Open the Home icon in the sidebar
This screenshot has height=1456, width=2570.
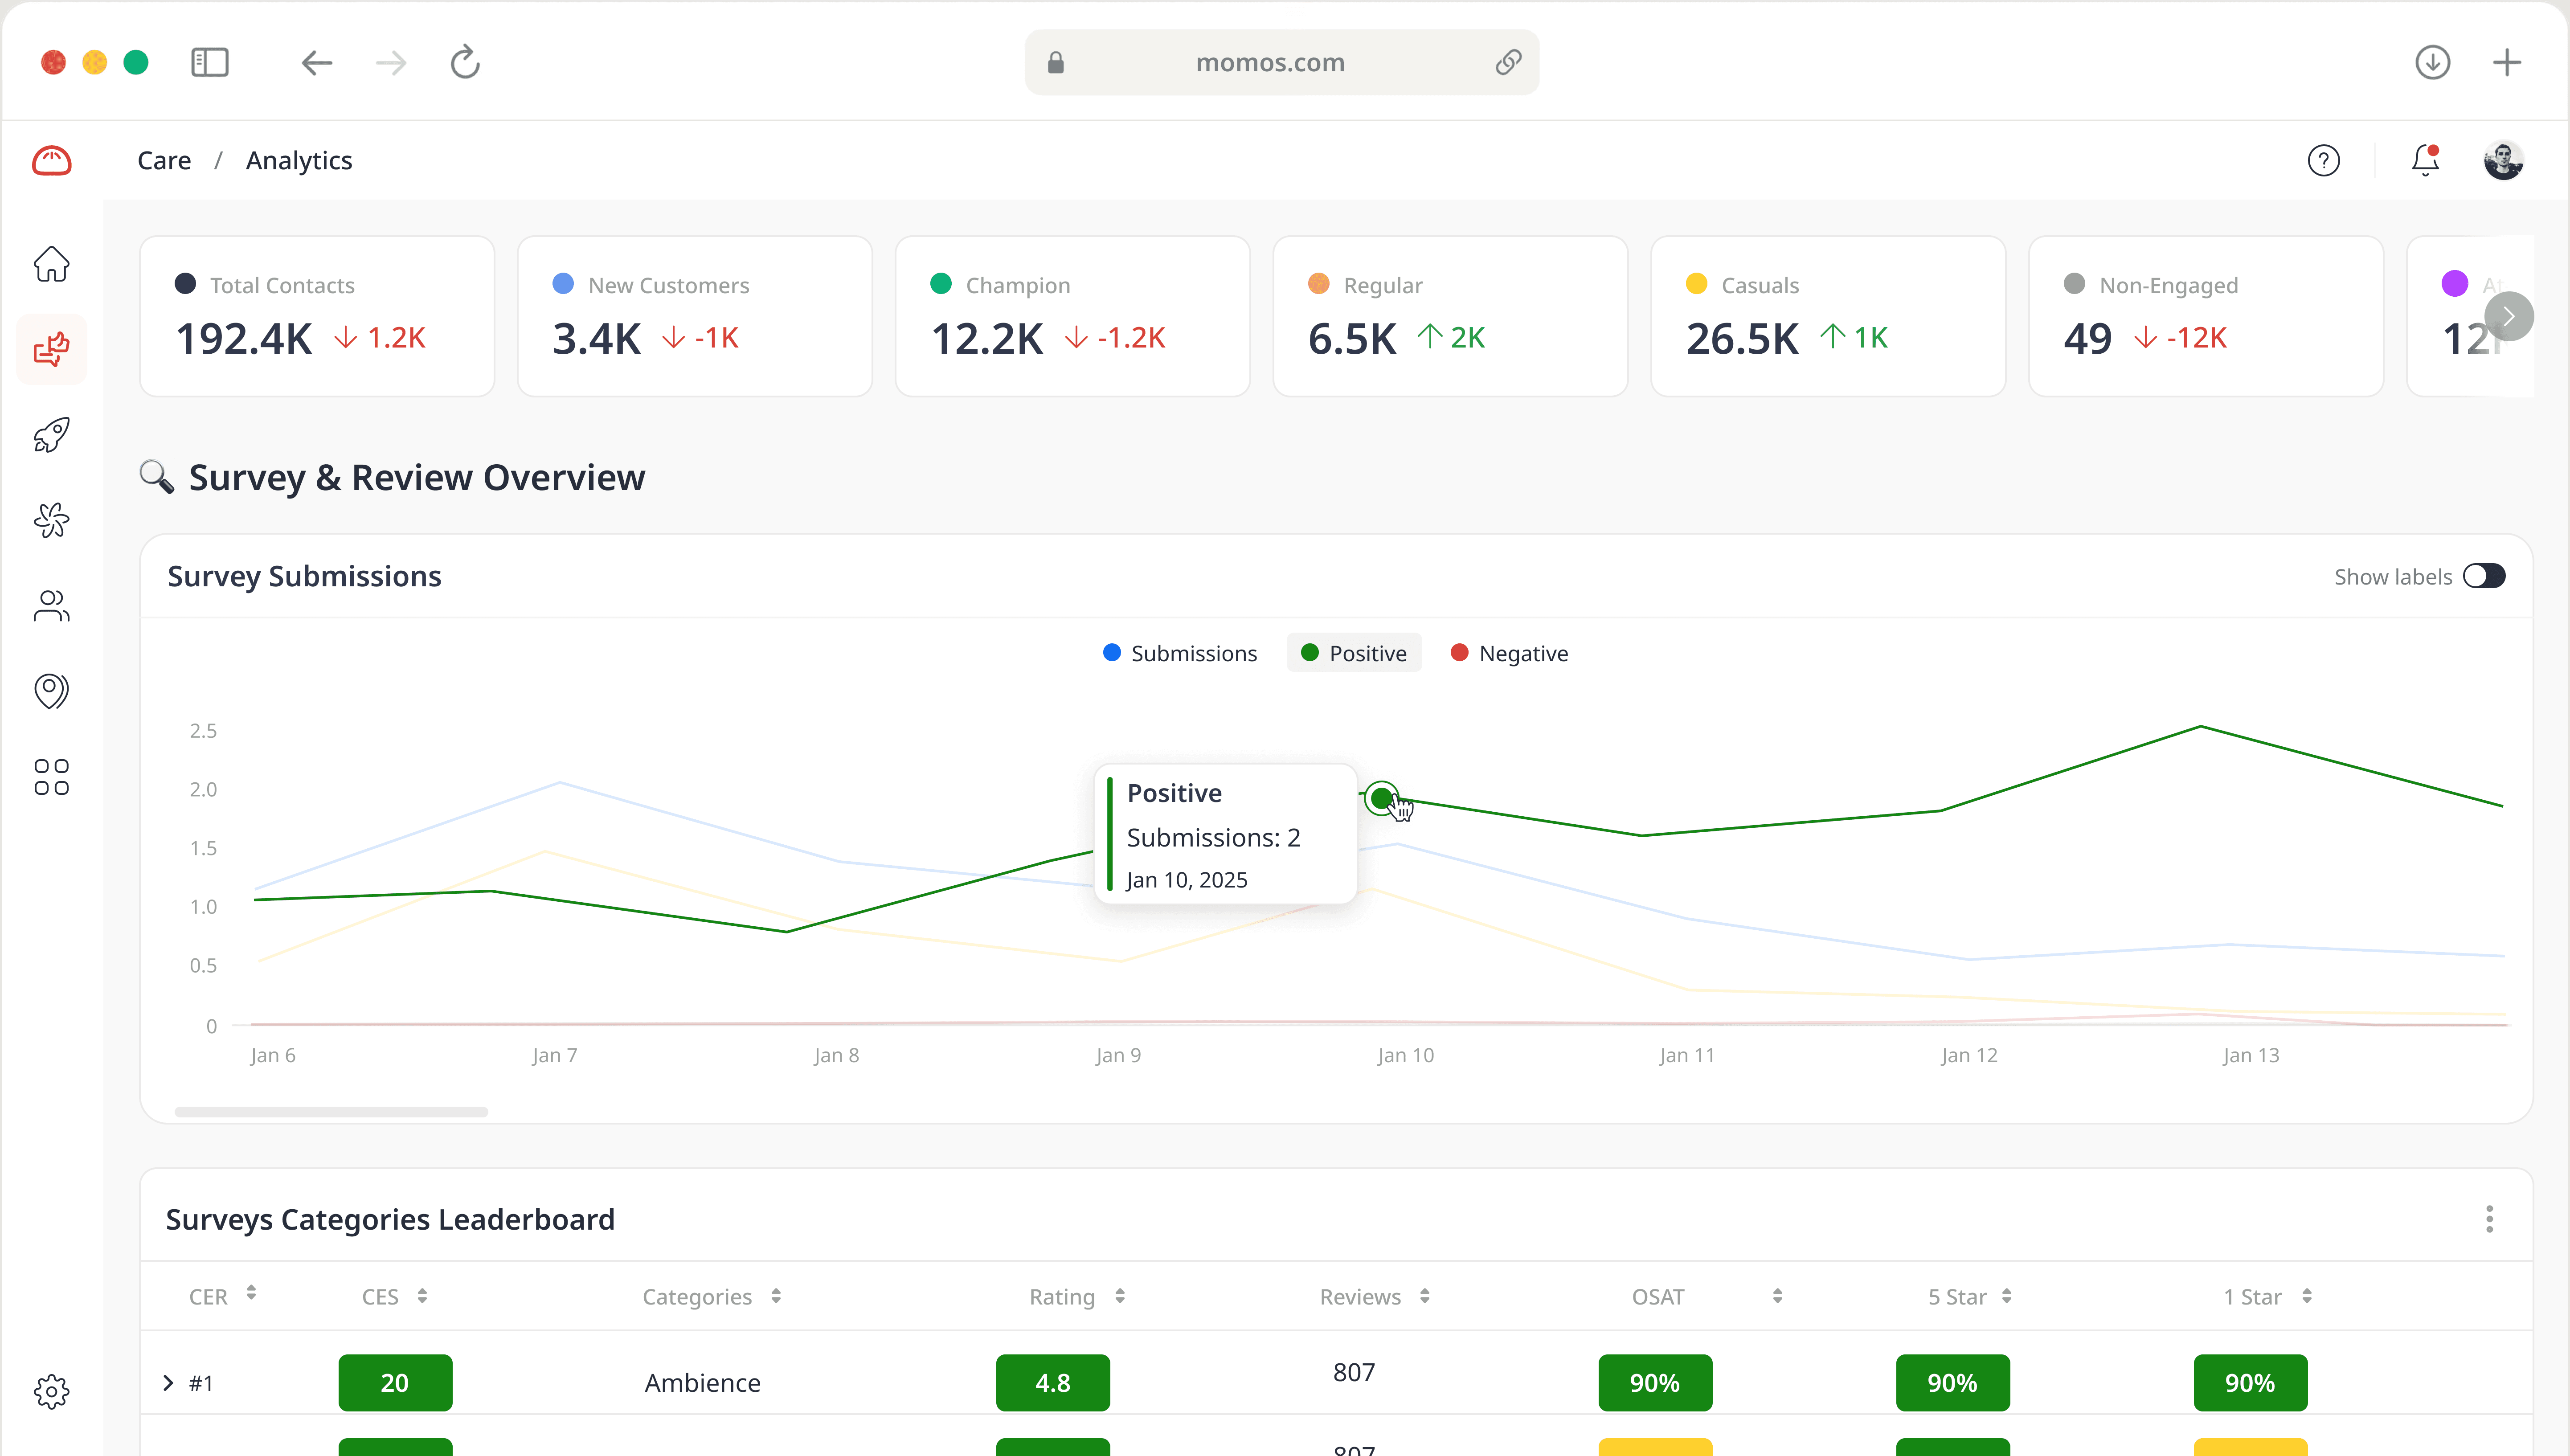pyautogui.click(x=51, y=264)
